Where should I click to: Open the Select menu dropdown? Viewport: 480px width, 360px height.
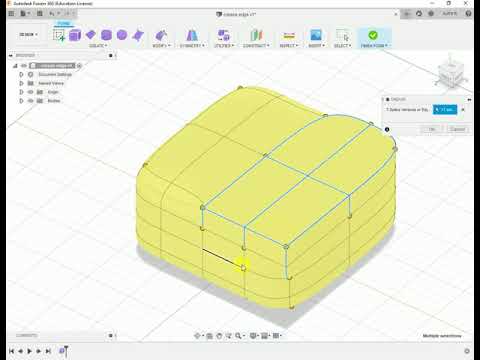pos(342,45)
